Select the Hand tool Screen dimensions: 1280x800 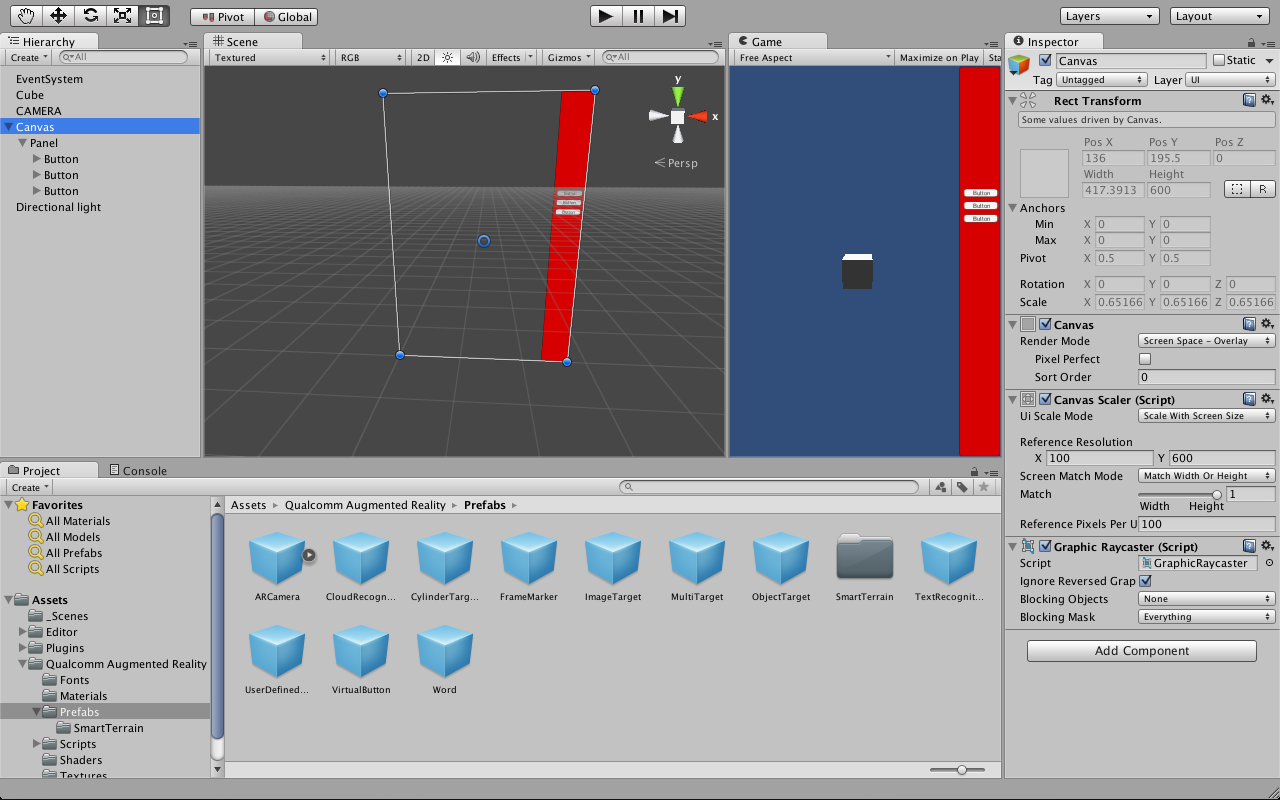(x=26, y=15)
